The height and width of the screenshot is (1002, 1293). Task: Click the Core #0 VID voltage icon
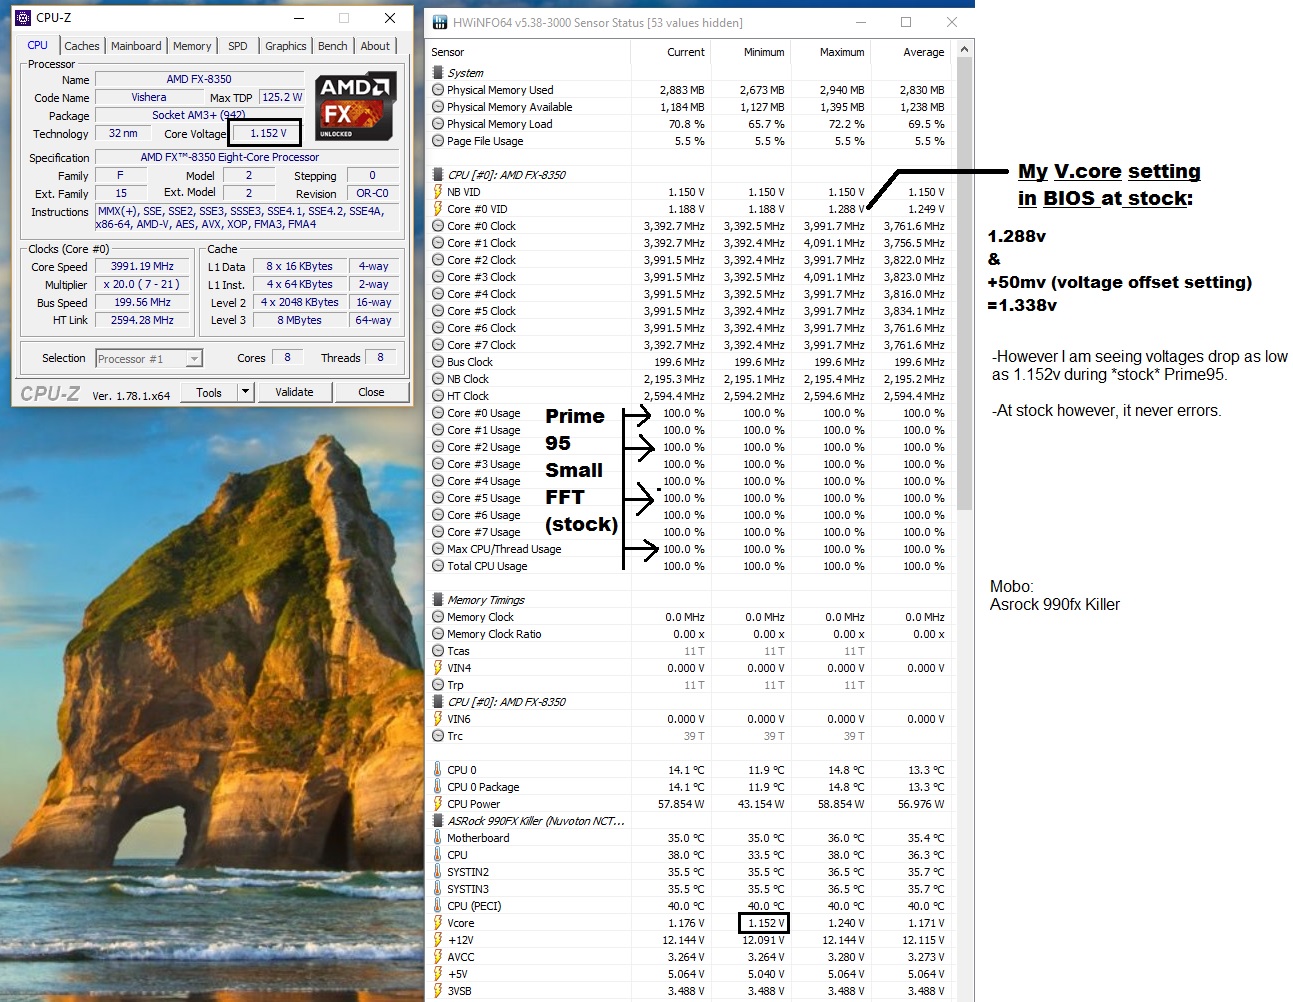coord(438,208)
